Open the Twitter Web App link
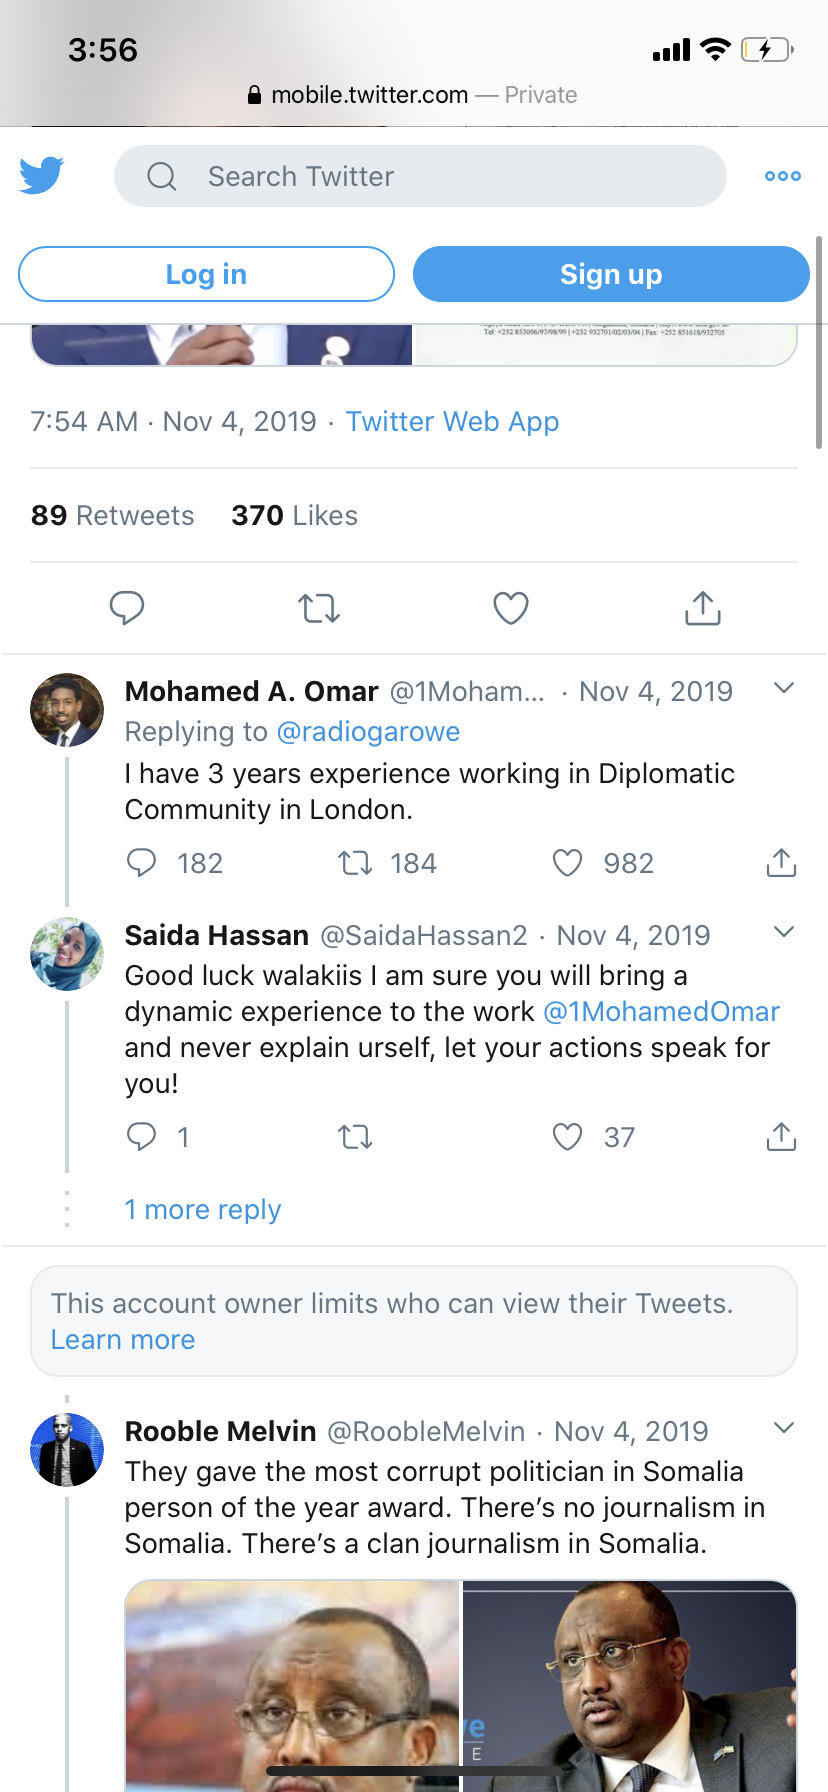Screen dimensions: 828x1792 point(452,422)
